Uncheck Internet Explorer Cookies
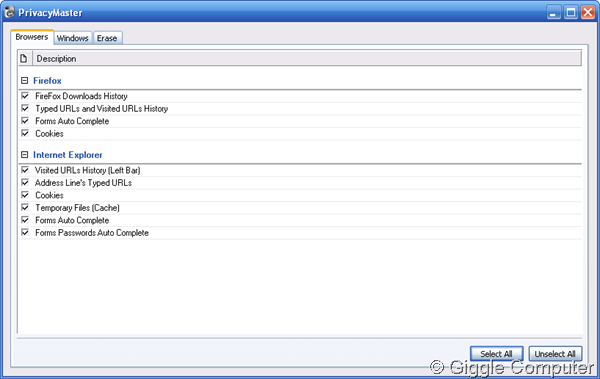Image resolution: width=600 pixels, height=379 pixels. (25, 195)
